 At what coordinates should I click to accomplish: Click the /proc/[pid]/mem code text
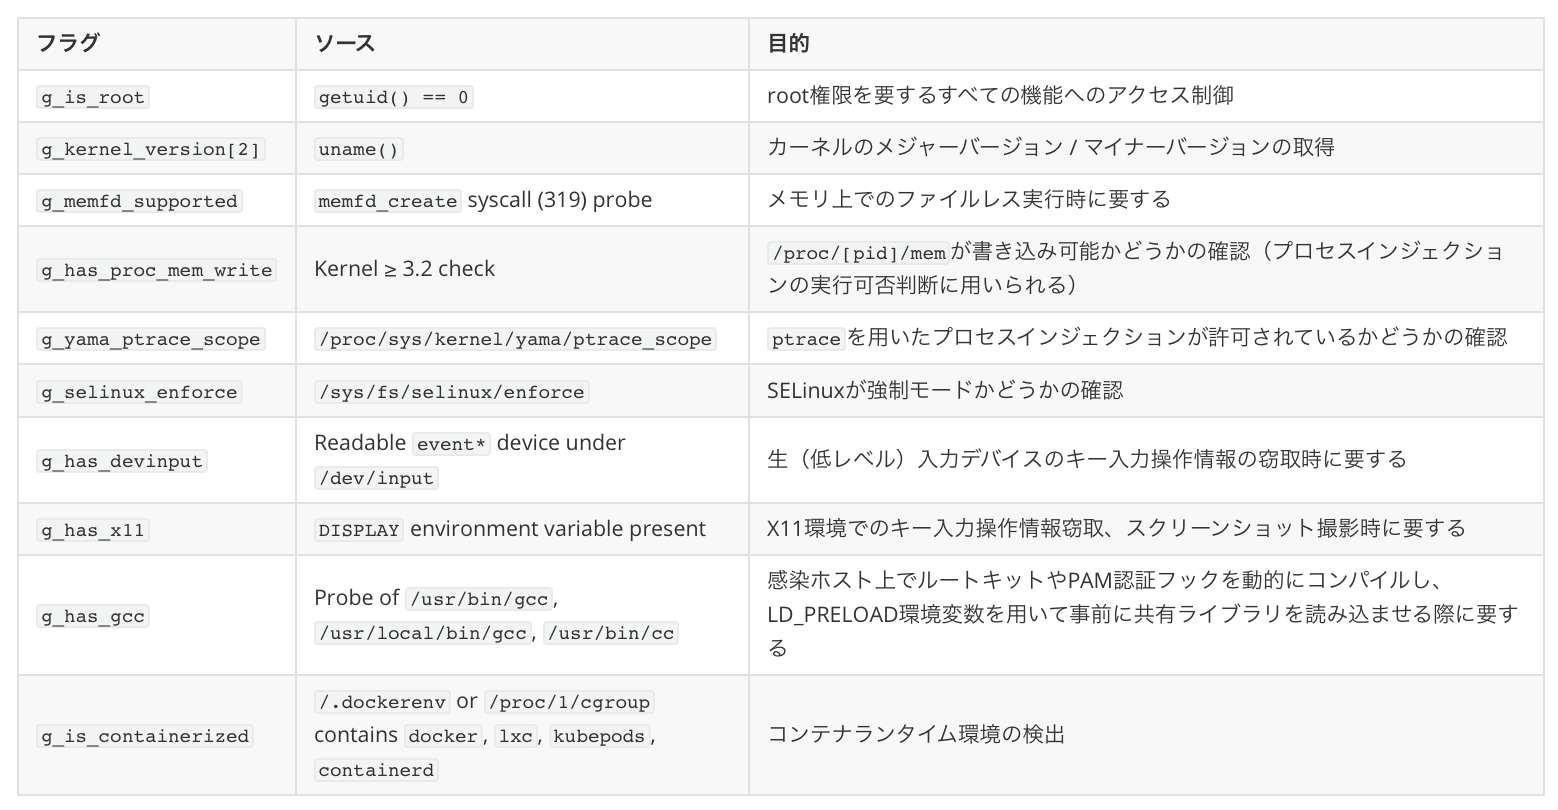click(857, 253)
